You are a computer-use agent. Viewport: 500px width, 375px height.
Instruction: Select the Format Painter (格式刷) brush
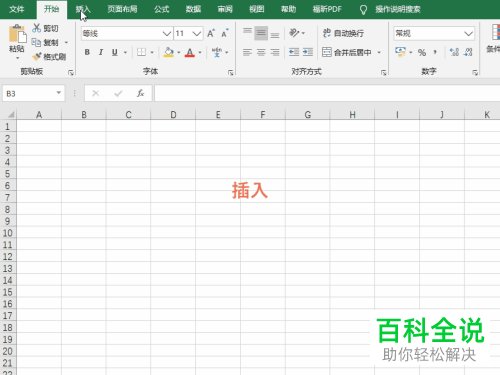click(x=37, y=57)
